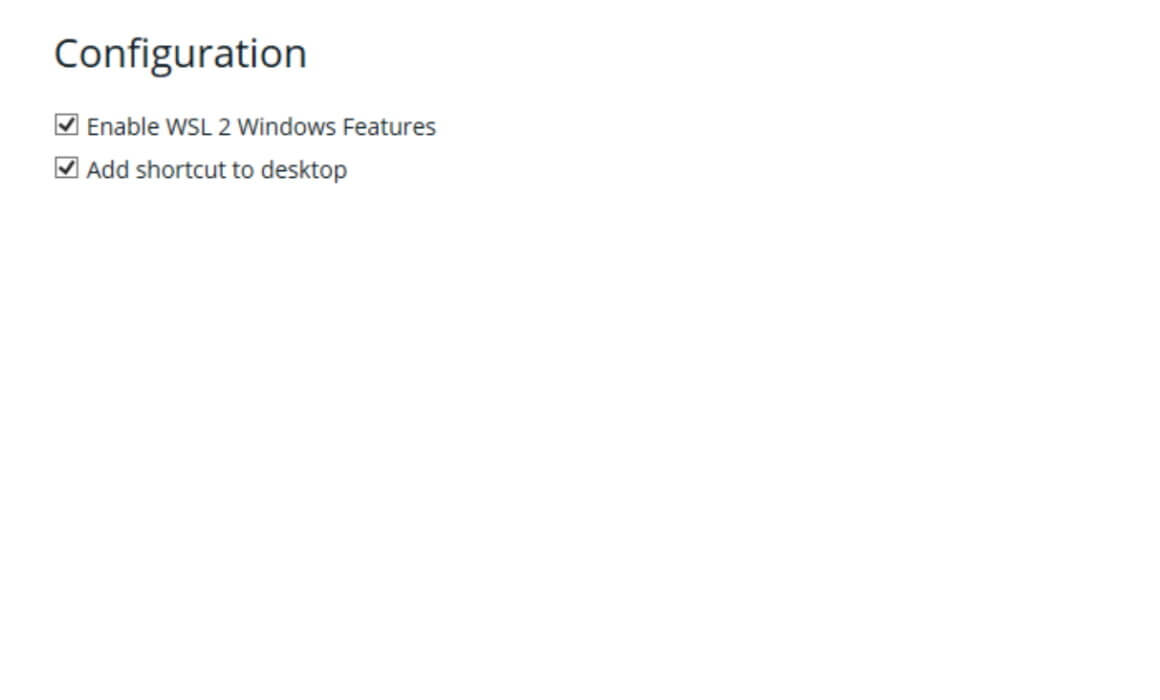Screen dimensions: 1160x700
Task: Click the 'Enable WSL 2 Windows Features' label text
Action: pos(261,127)
